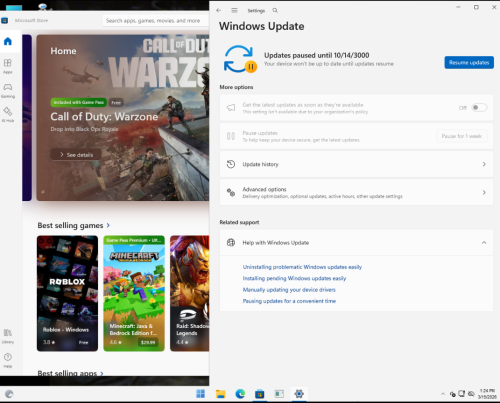Switch to Settings gear taskbar icon

pyautogui.click(x=299, y=394)
